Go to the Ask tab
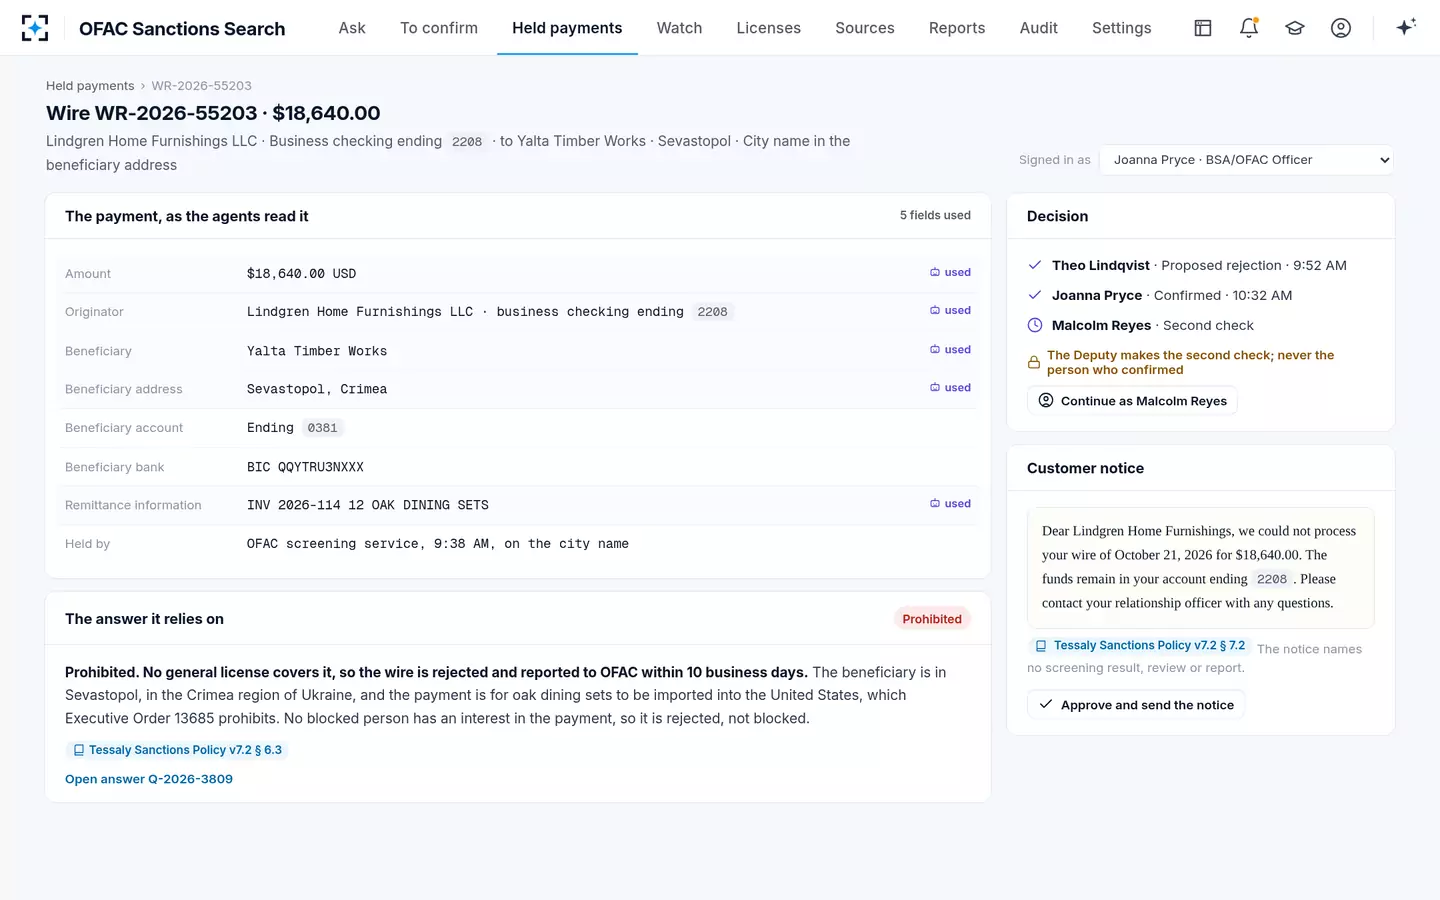 [352, 28]
